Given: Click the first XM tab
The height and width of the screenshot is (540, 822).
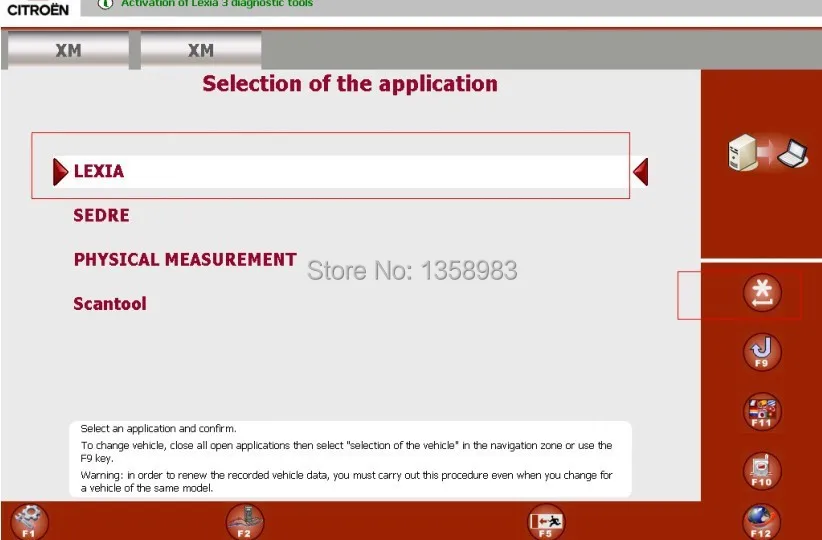Looking at the screenshot, I should [x=68, y=50].
